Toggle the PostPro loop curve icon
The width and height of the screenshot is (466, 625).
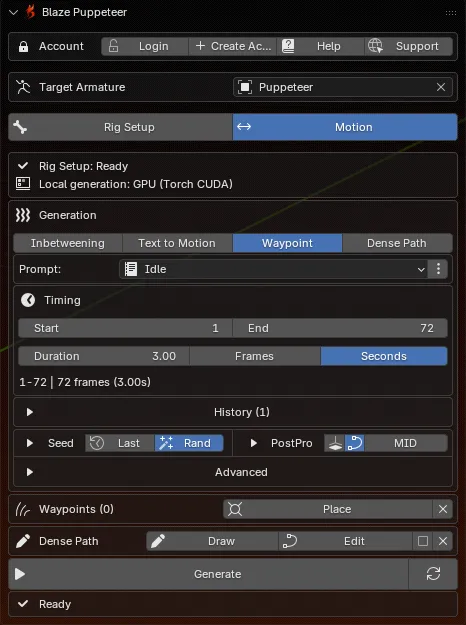[355, 443]
